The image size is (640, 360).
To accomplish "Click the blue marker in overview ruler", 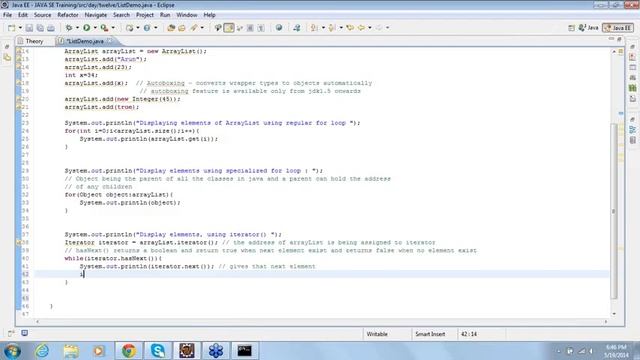I will (x=621, y=113).
